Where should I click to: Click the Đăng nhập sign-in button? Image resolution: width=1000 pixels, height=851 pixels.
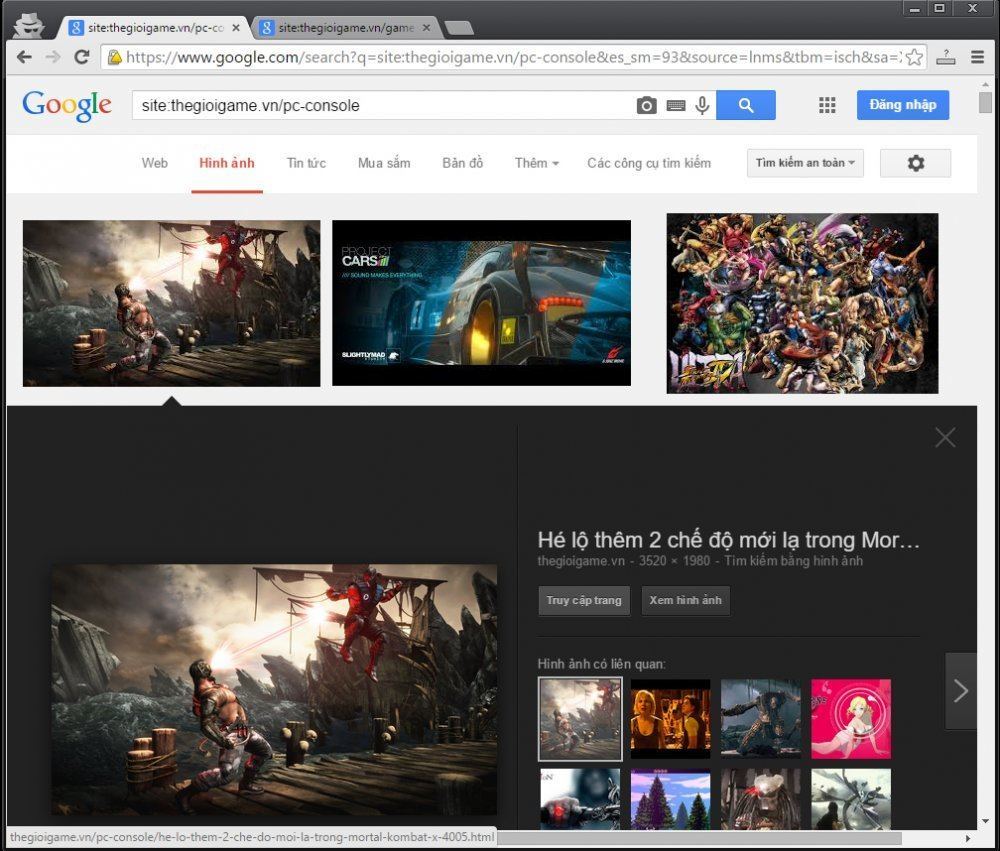tap(902, 105)
